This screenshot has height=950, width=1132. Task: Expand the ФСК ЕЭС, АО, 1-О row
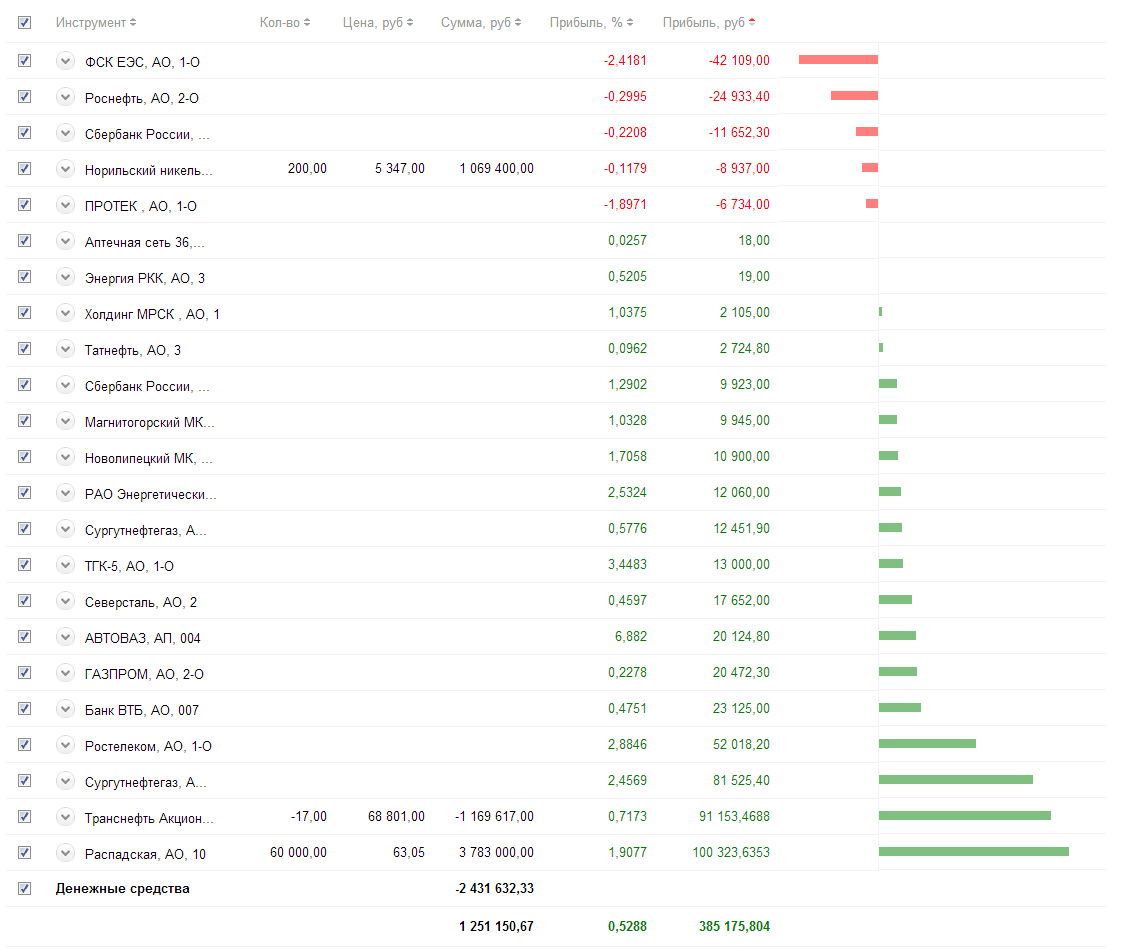pyautogui.click(x=66, y=61)
